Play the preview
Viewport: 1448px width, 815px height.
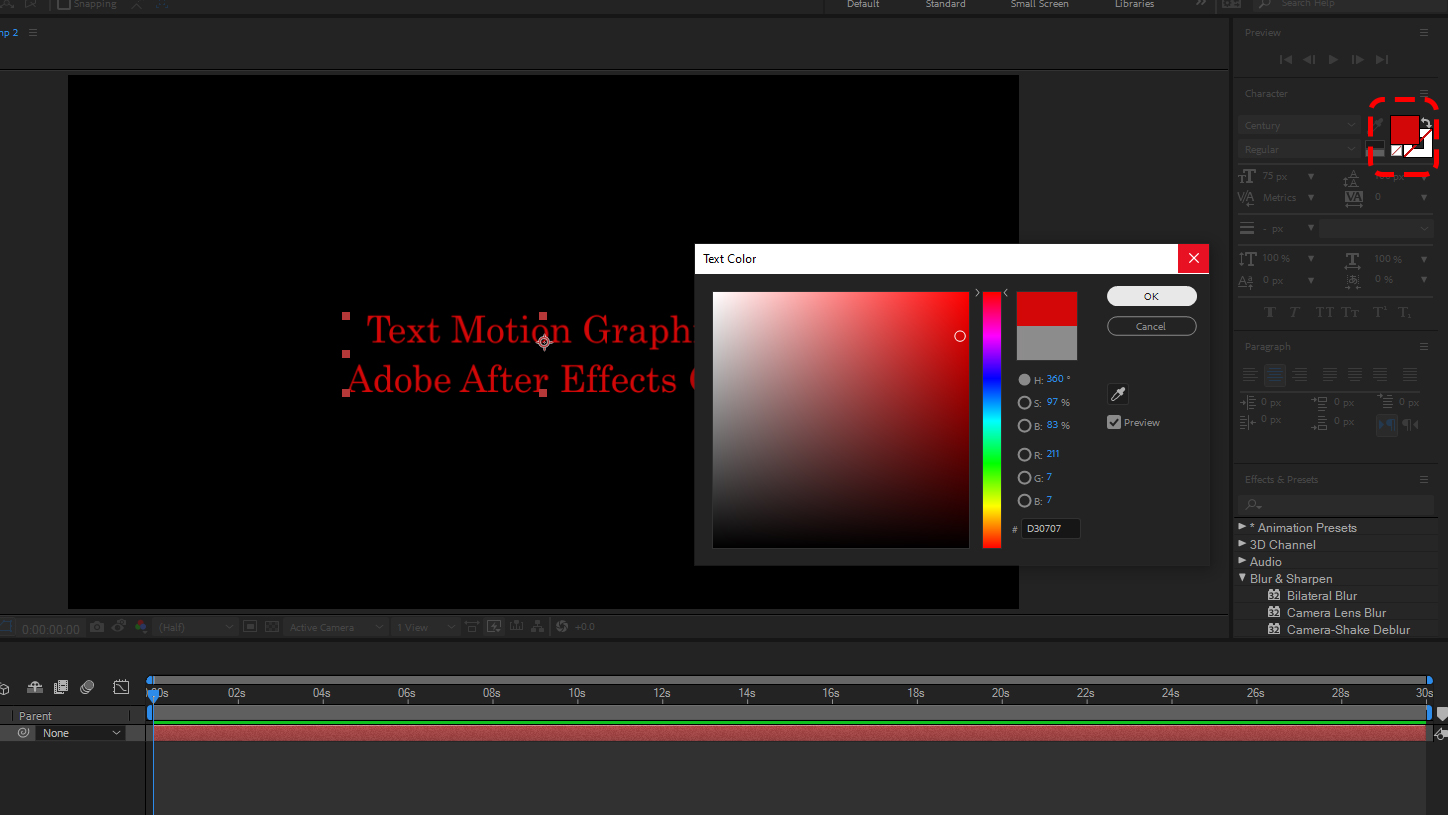tap(1333, 60)
